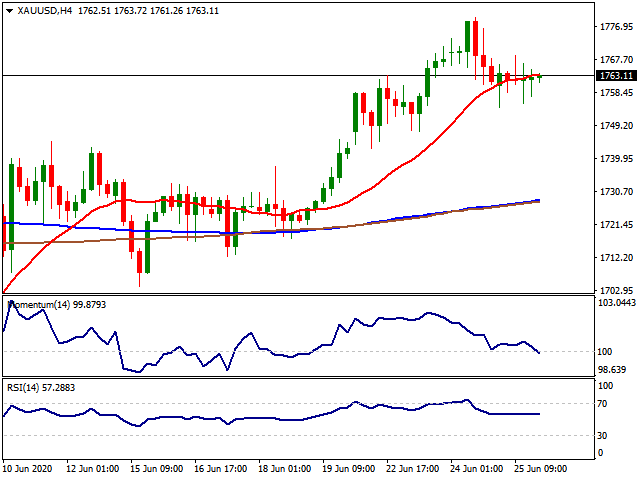Click the 1712.20 price axis label
Viewport: 640px width, 480px height.
click(616, 258)
